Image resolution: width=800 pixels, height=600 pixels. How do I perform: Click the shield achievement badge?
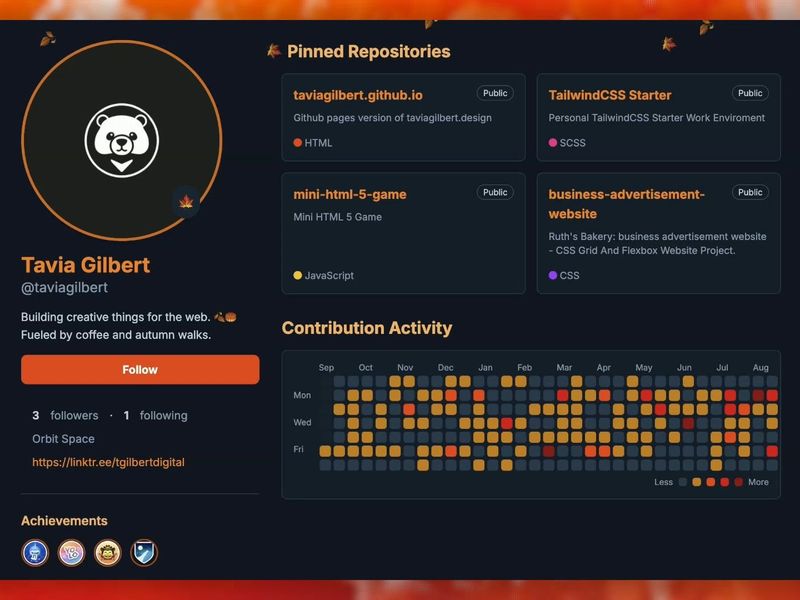142,553
